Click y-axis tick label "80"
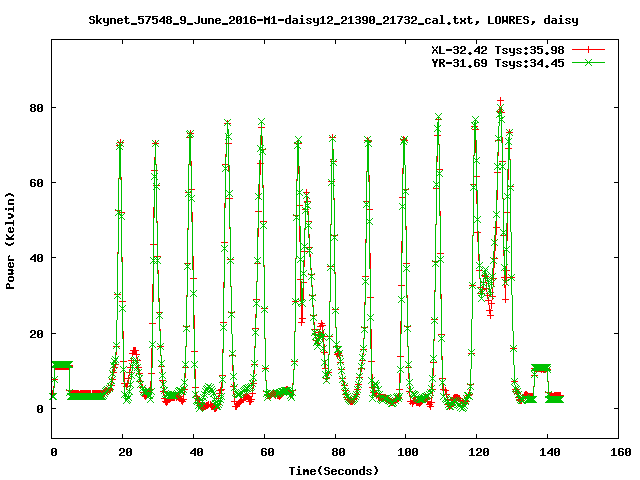 (36, 108)
